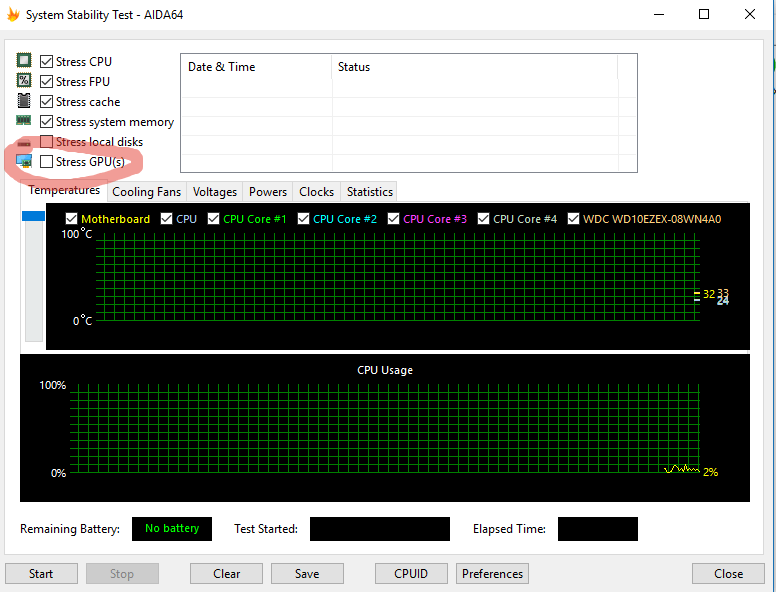Enable the Stress GPU(s) checkbox
The width and height of the screenshot is (776, 592).
pyautogui.click(x=47, y=161)
